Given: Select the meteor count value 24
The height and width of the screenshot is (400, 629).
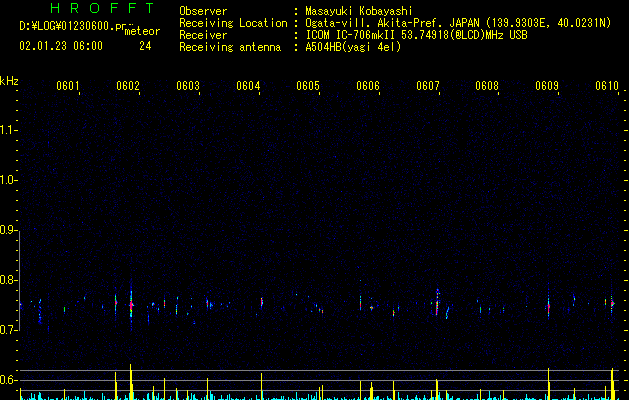Looking at the screenshot, I should [145, 46].
